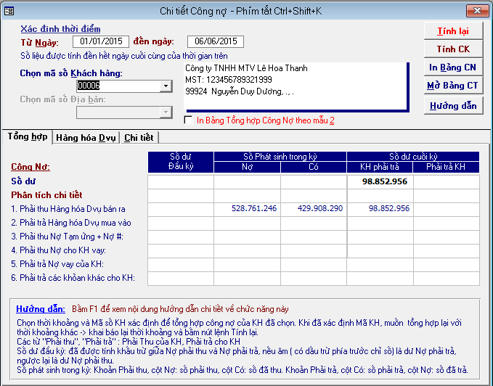Screen dimensions: 493x386
Task: Click row 4. Phải thu Nợ cho KH vay
Action: pos(58,250)
